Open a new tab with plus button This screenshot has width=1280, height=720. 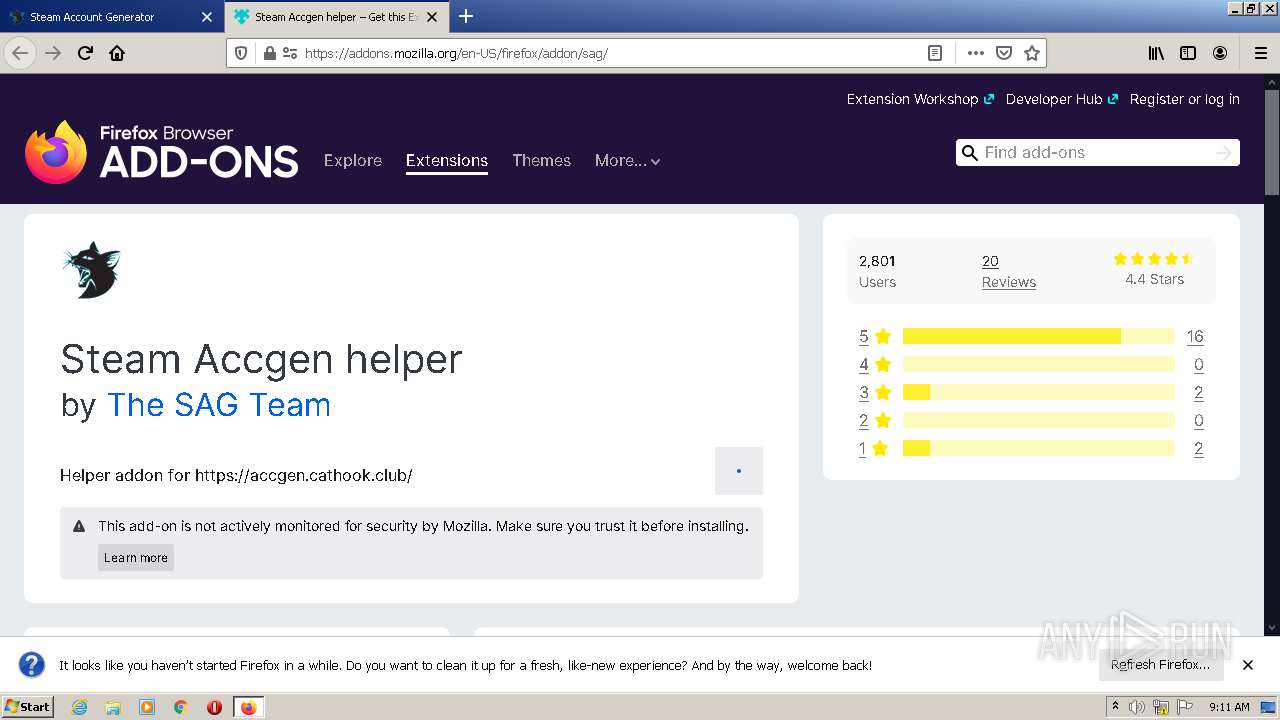pyautogui.click(x=466, y=16)
